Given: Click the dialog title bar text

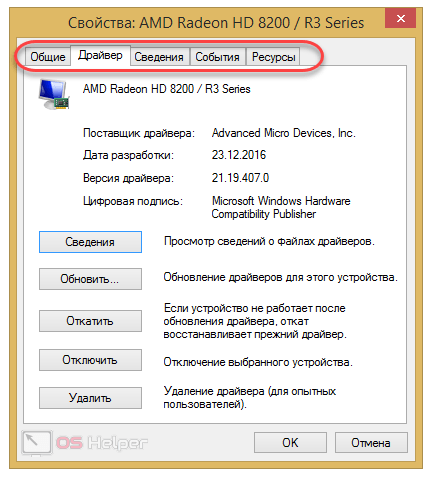Looking at the screenshot, I should [x=216, y=23].
